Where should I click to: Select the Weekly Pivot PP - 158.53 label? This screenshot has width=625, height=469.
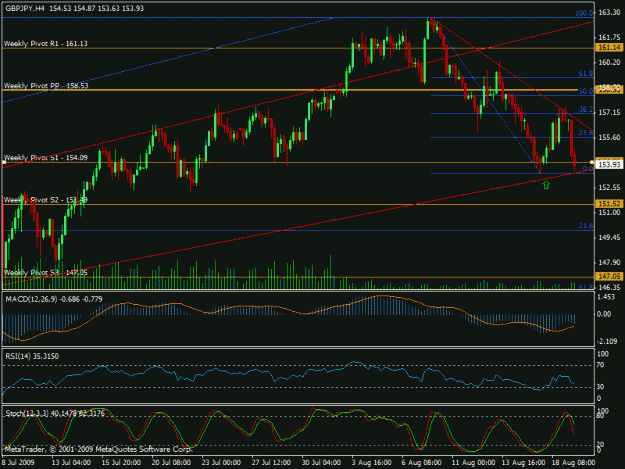click(x=46, y=86)
